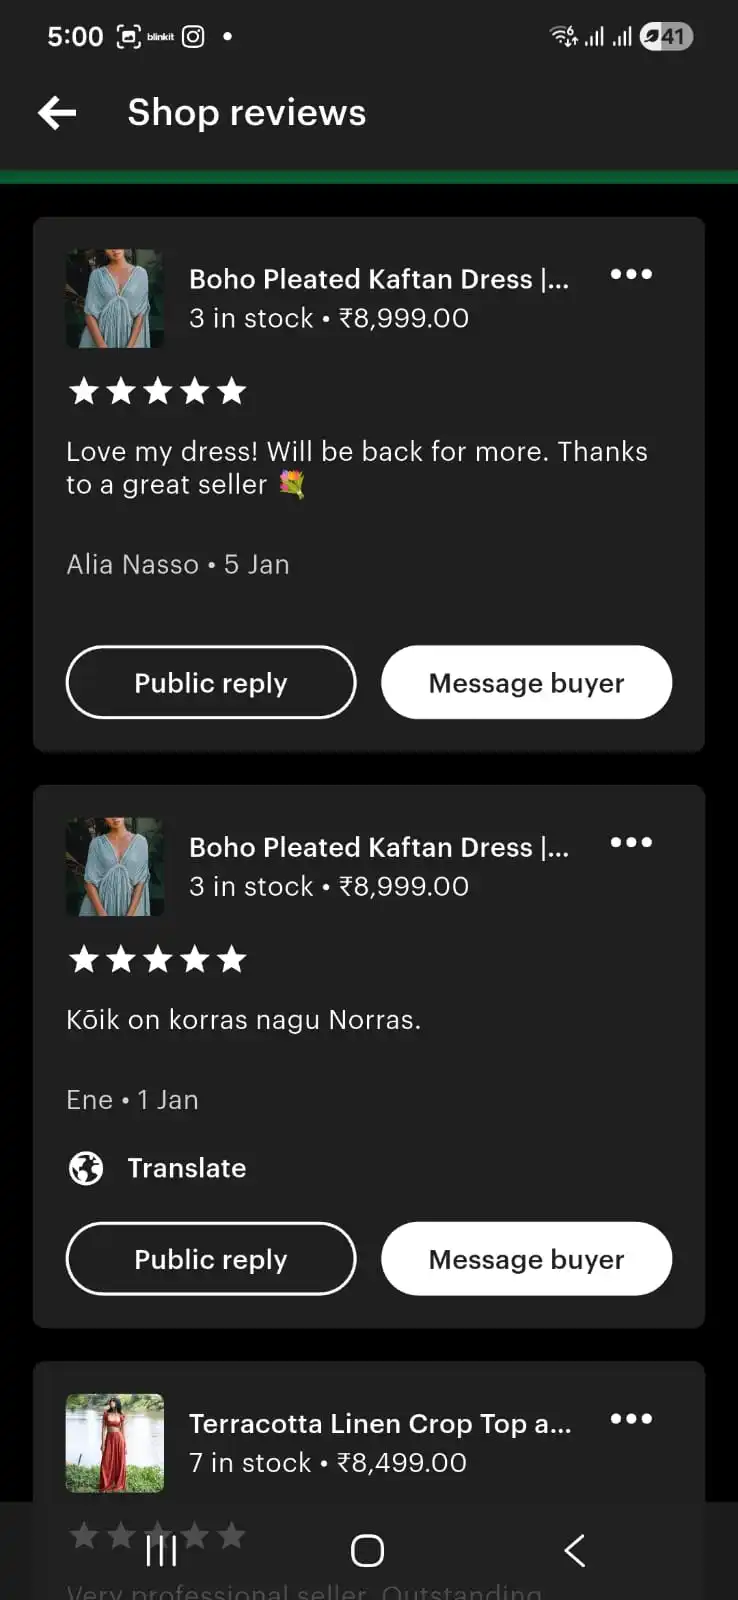The width and height of the screenshot is (738, 1600).
Task: Tap Instagram notification icon in status bar
Action: [x=193, y=37]
